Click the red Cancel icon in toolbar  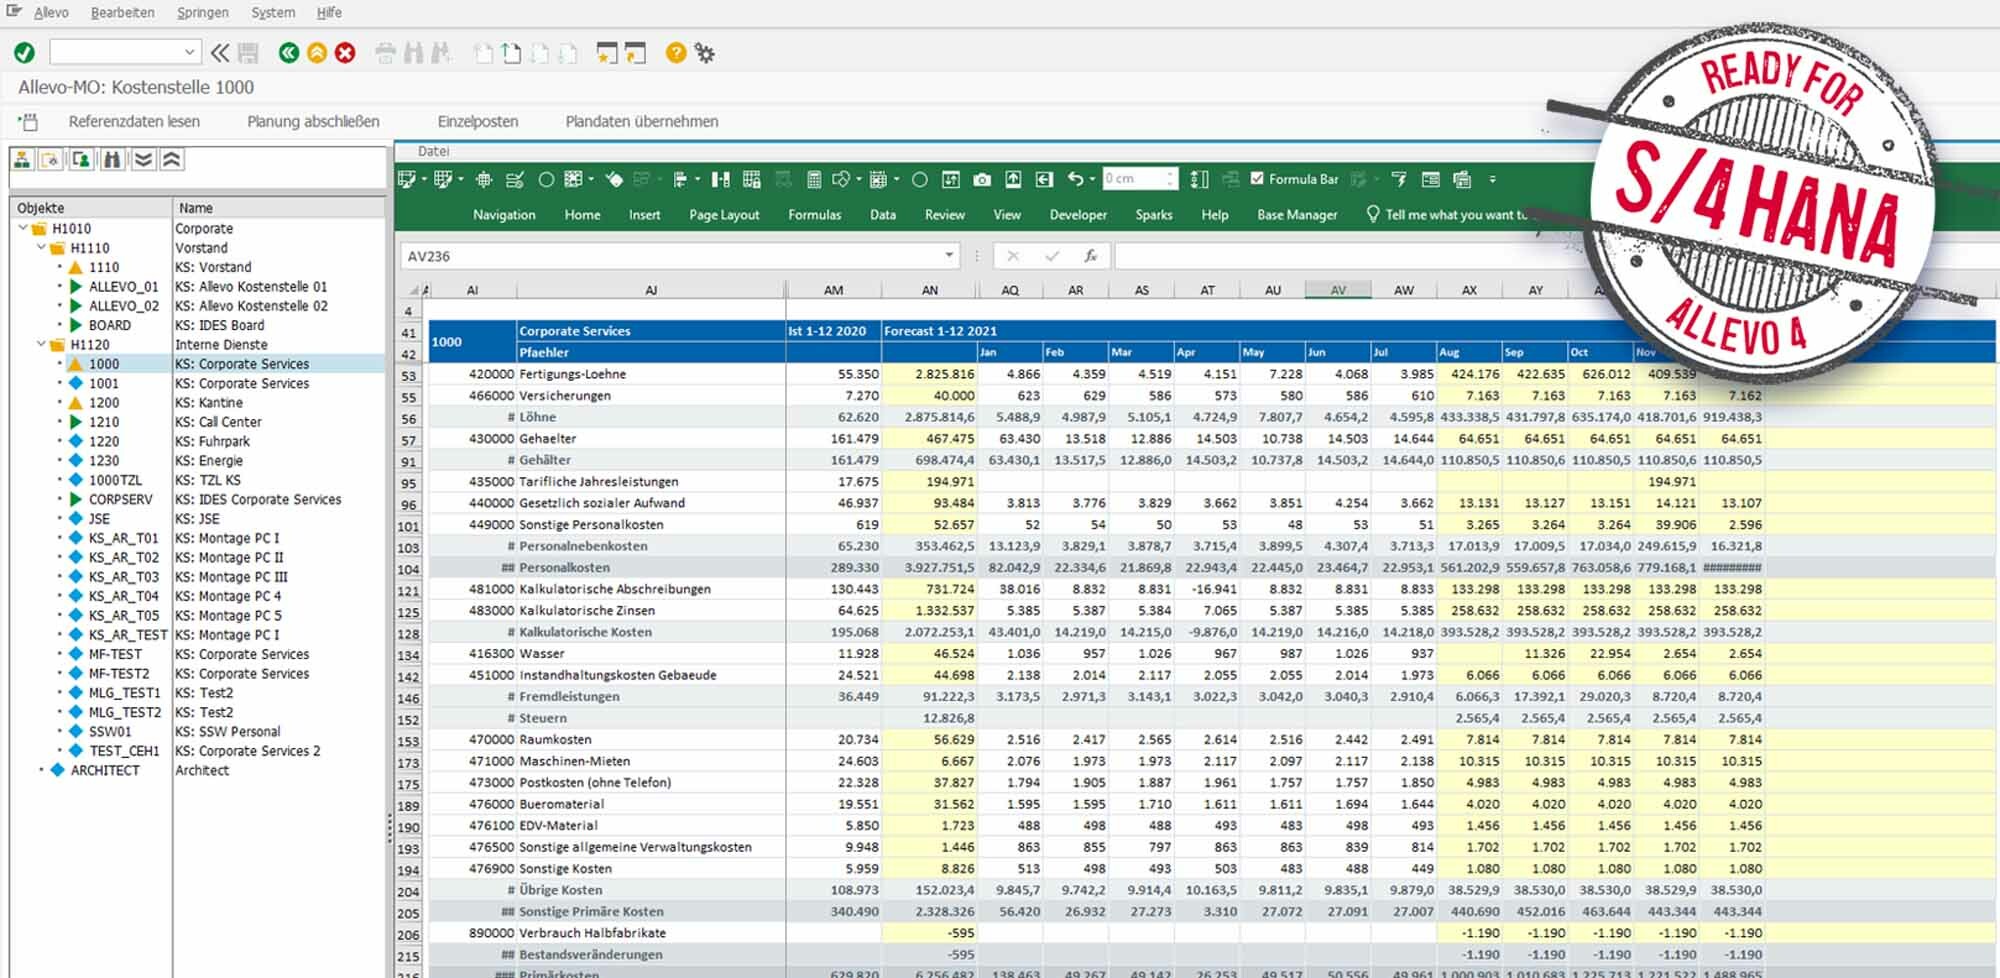point(345,53)
